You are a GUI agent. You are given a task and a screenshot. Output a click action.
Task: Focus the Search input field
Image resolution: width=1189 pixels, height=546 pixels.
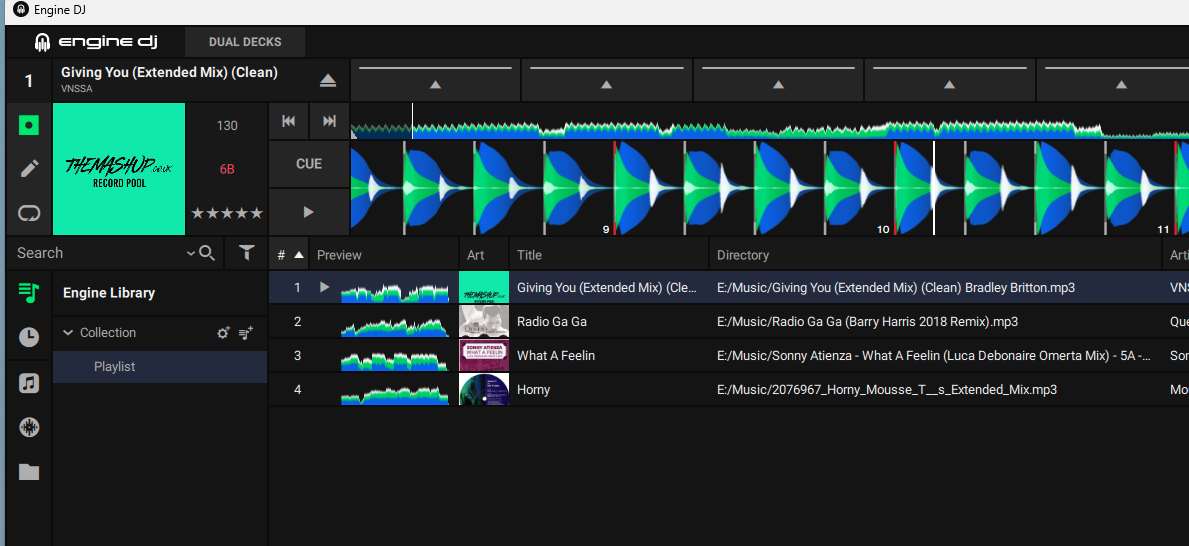click(99, 253)
